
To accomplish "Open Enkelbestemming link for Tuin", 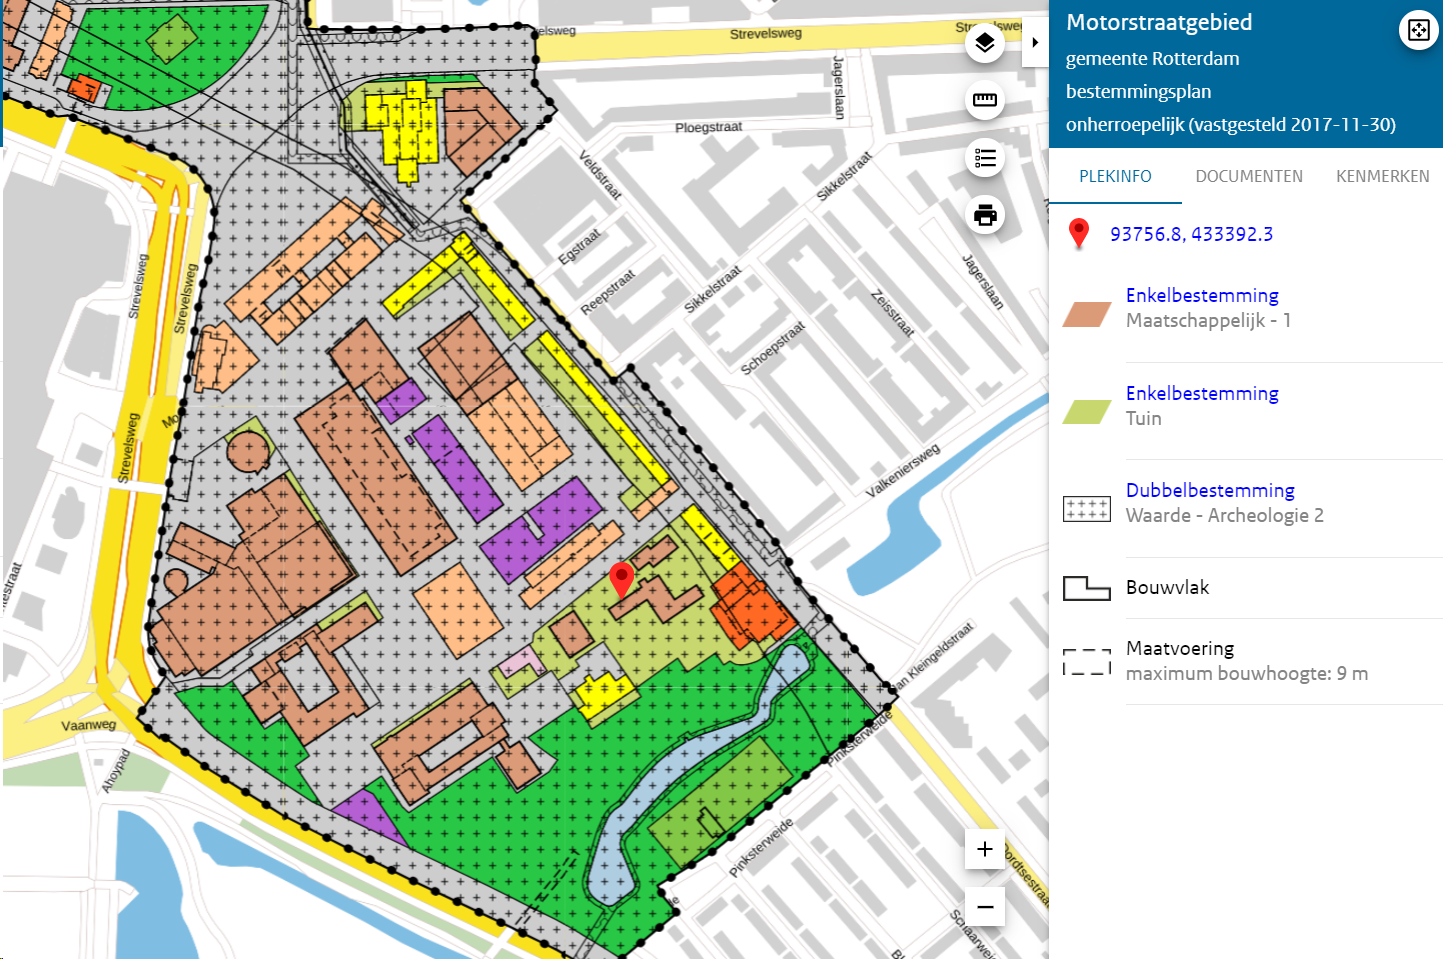I will pyautogui.click(x=1202, y=393).
